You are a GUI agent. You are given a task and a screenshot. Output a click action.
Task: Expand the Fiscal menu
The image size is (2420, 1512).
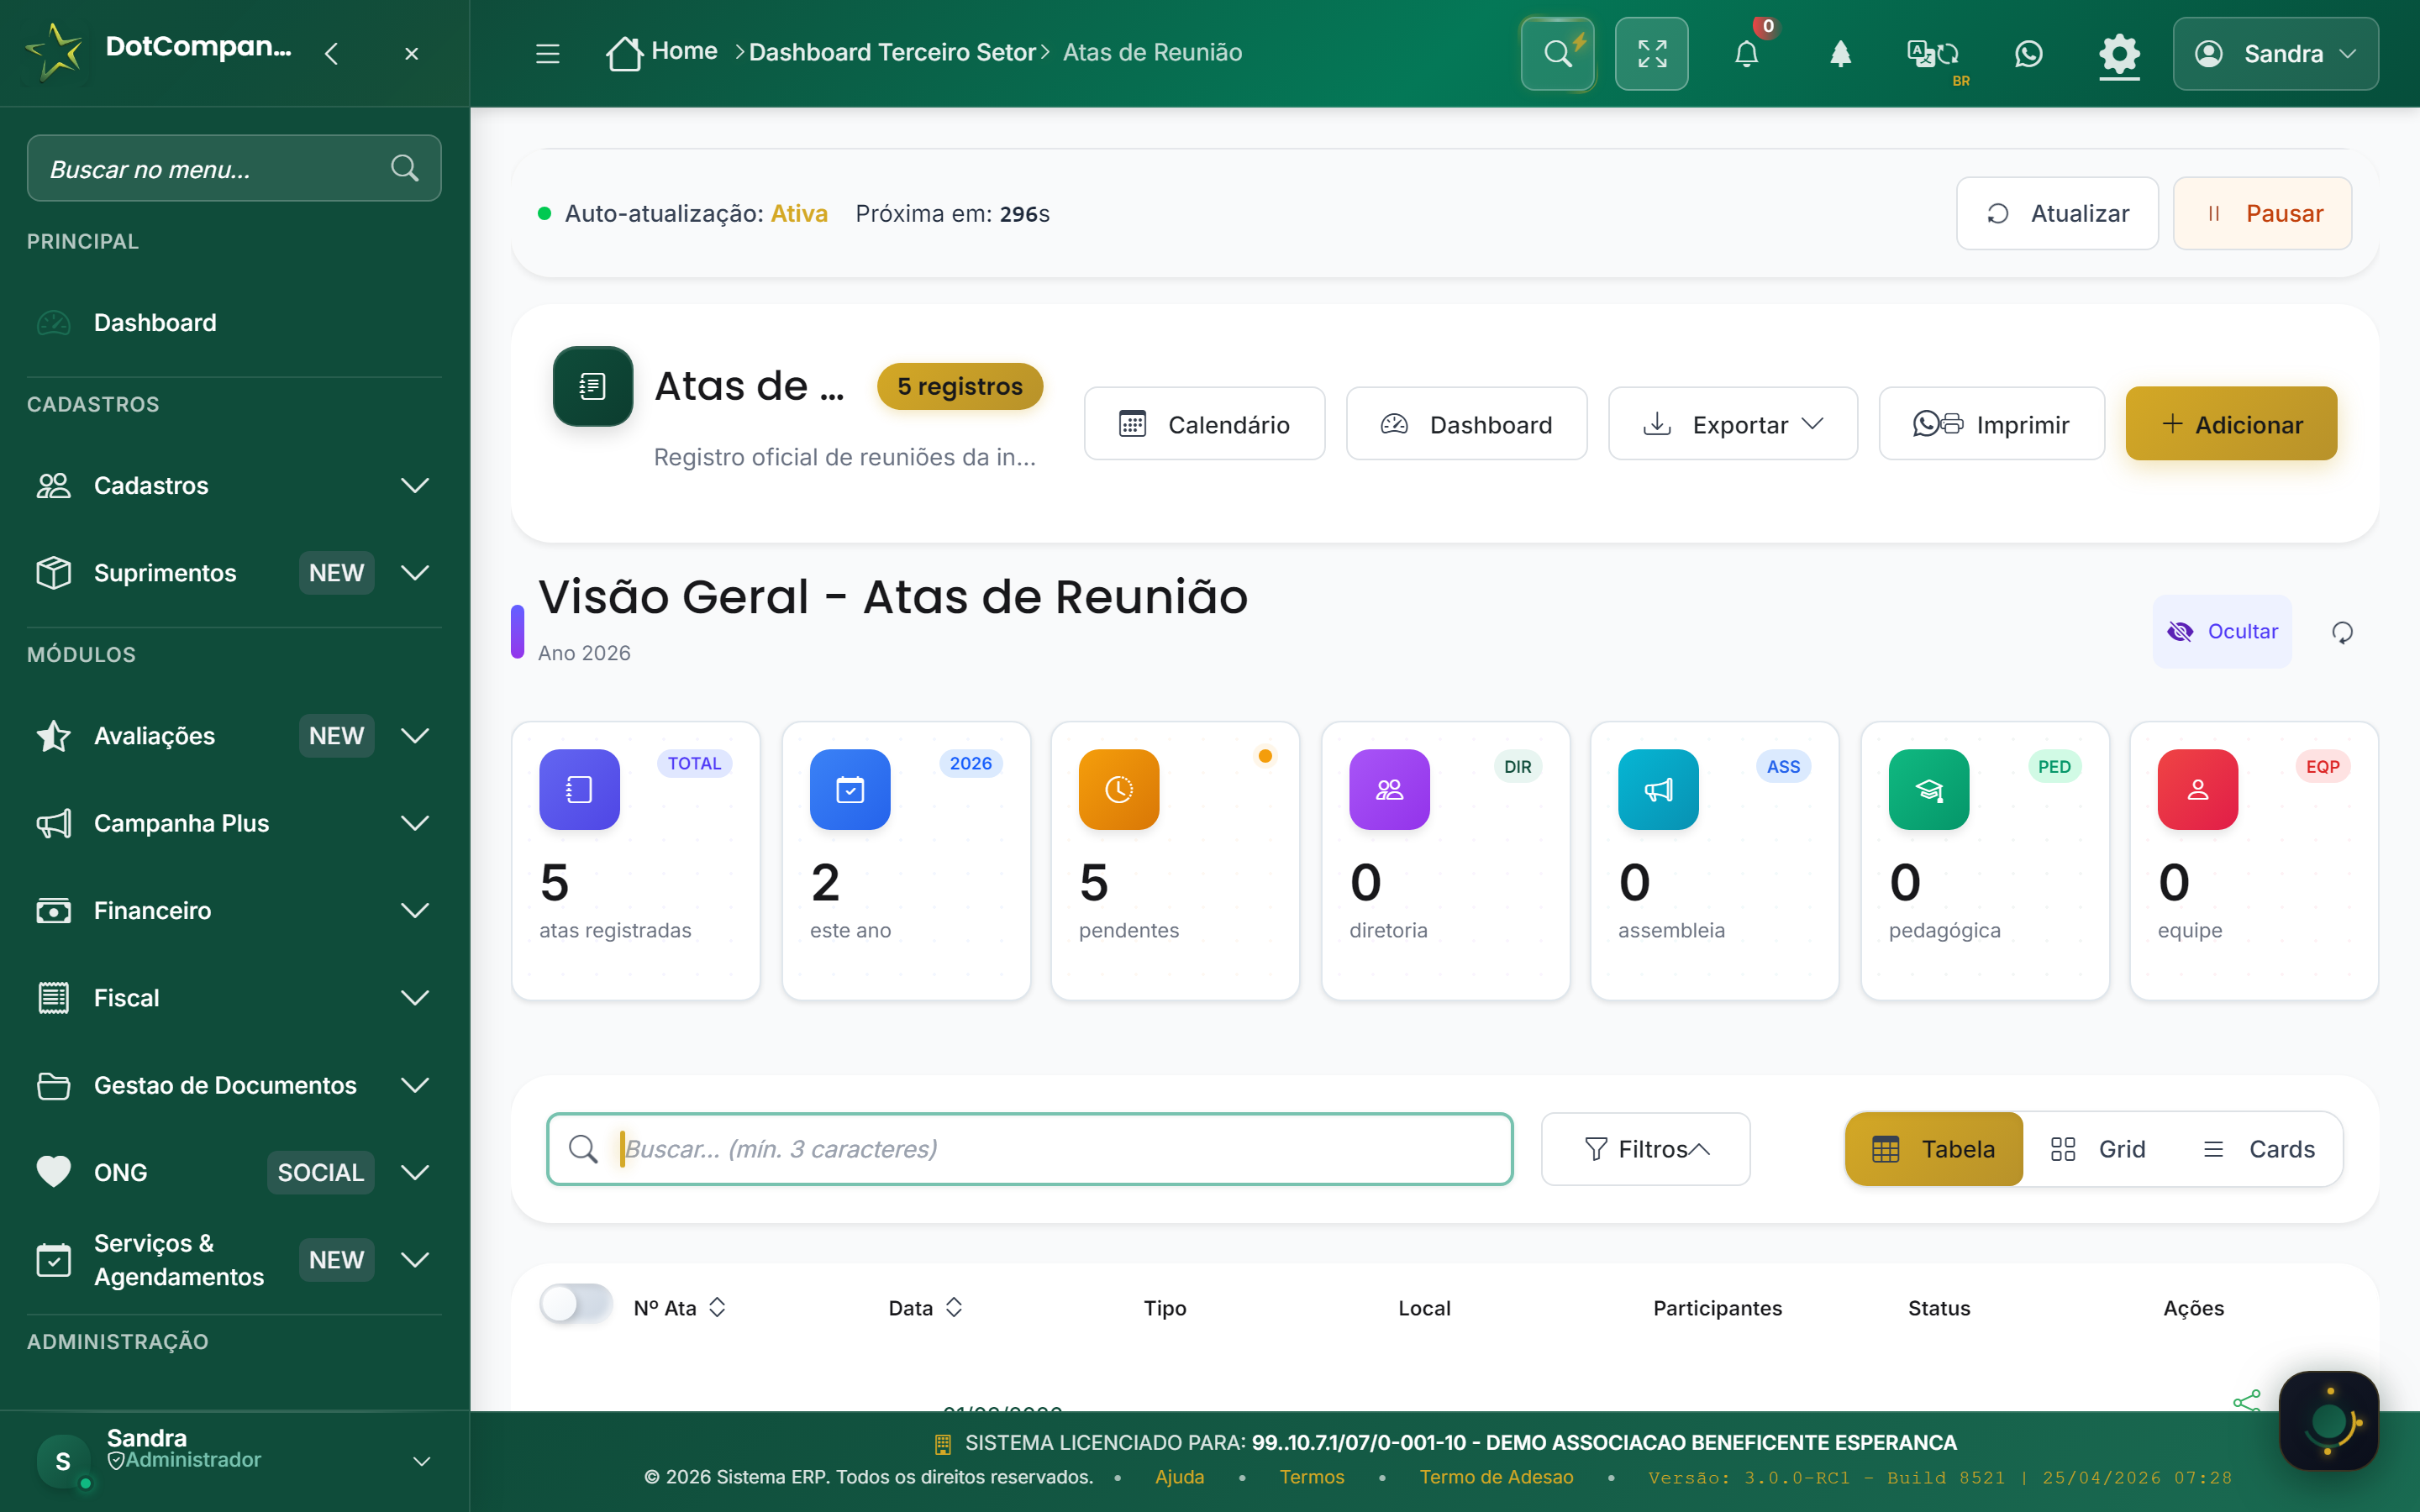coord(234,998)
